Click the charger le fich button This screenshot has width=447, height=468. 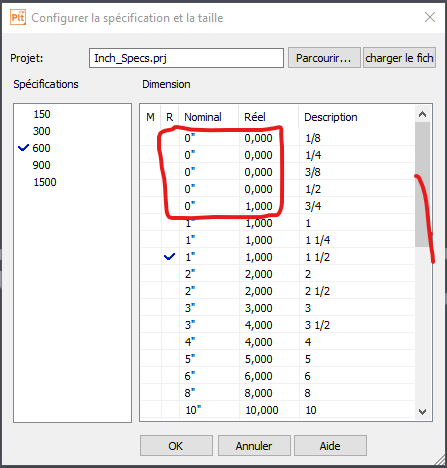tap(399, 58)
